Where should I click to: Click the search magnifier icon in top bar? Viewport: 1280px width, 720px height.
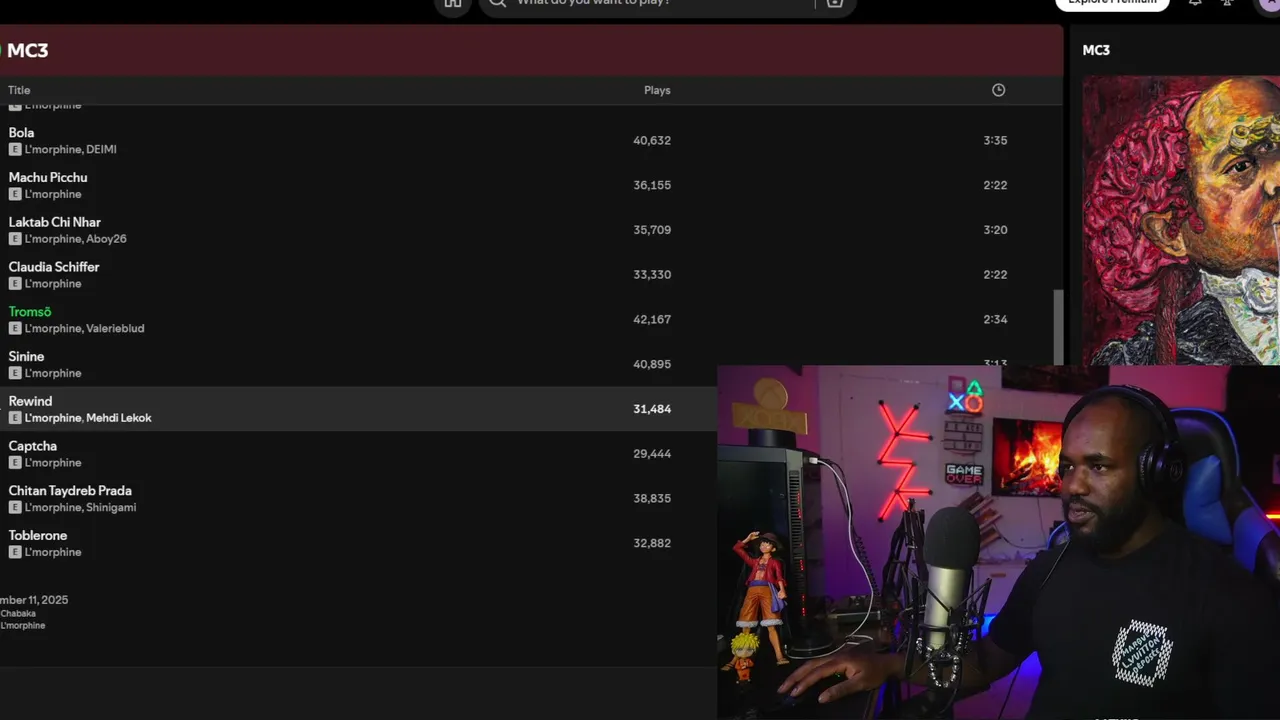[498, 3]
